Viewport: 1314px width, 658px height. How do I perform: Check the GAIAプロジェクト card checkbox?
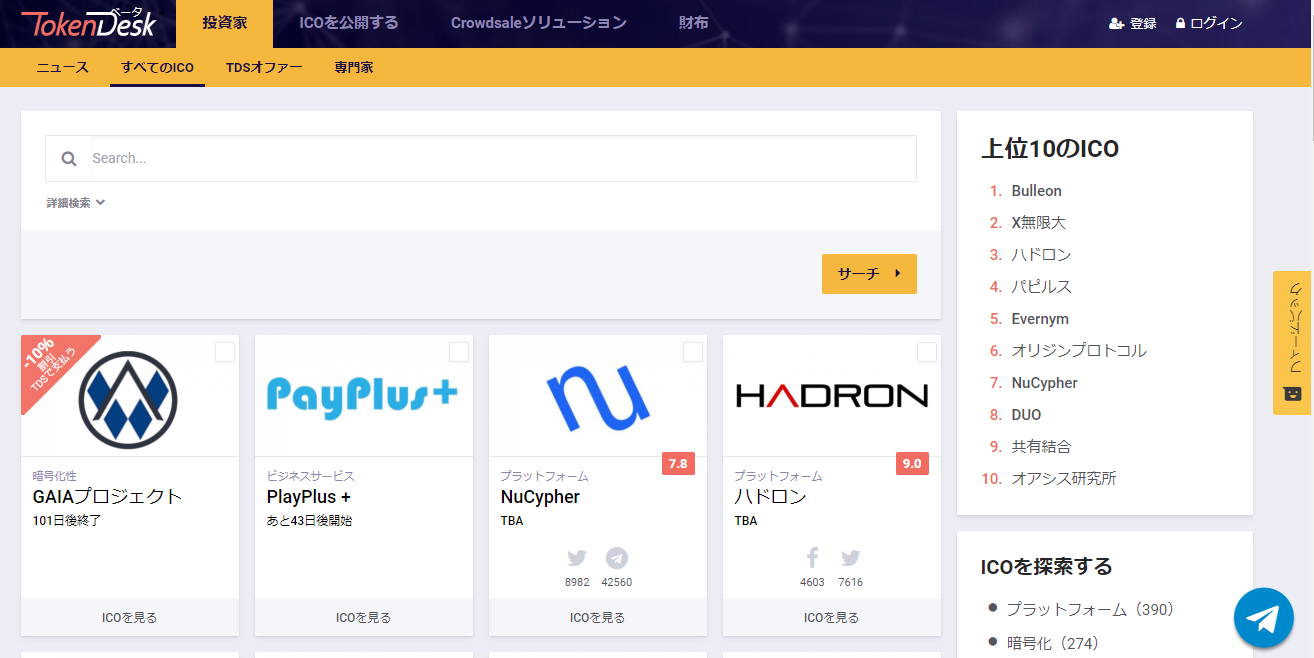coord(225,352)
